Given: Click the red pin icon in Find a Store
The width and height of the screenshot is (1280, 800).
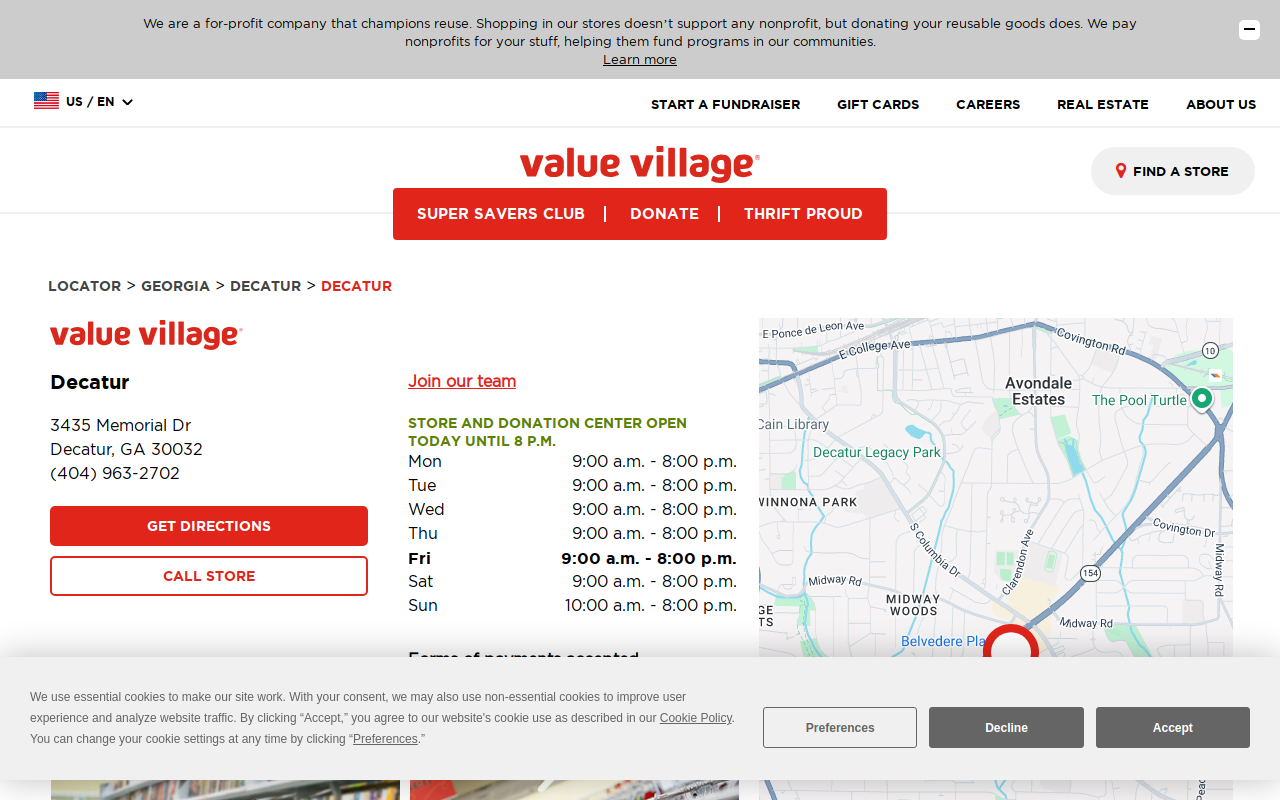Looking at the screenshot, I should [1121, 171].
